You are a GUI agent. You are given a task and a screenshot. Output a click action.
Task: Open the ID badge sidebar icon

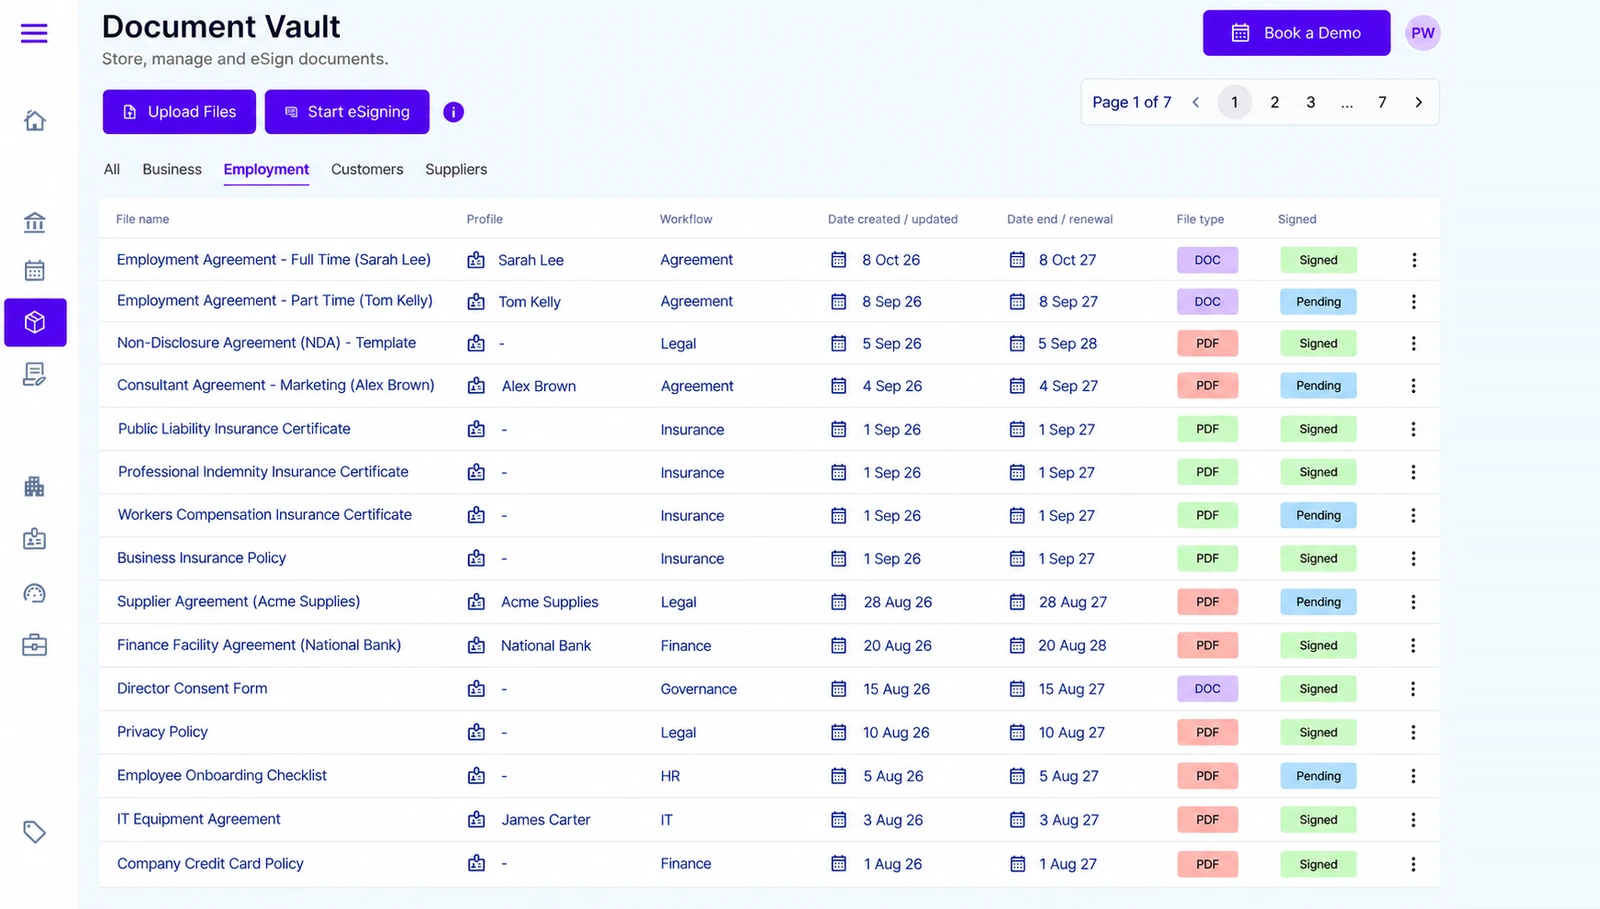[35, 539]
